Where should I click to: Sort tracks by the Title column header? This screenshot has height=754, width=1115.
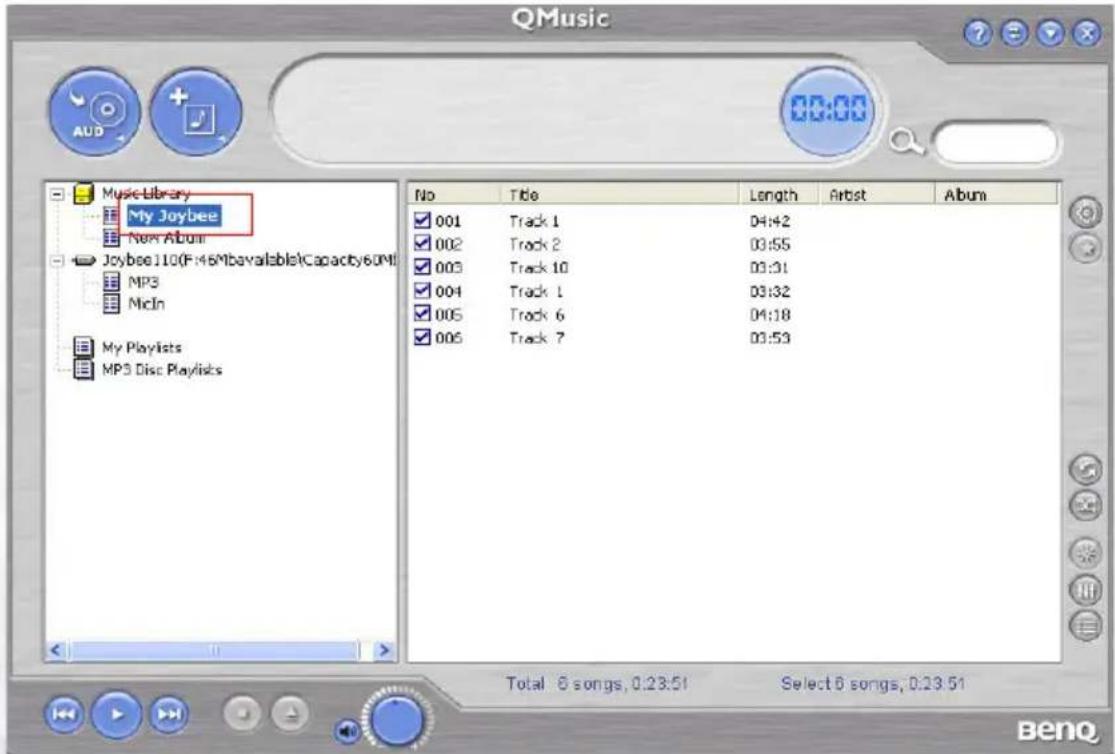[x=620, y=195]
